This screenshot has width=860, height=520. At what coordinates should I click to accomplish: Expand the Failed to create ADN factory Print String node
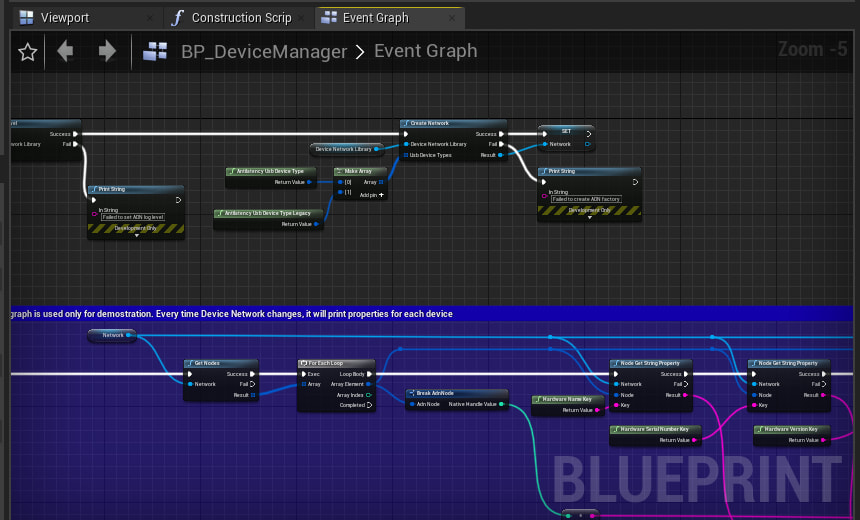click(x=590, y=218)
